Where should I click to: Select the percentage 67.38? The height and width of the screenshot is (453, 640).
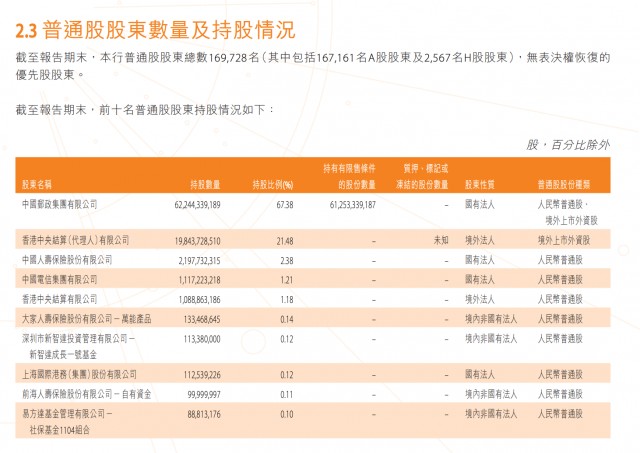284,204
